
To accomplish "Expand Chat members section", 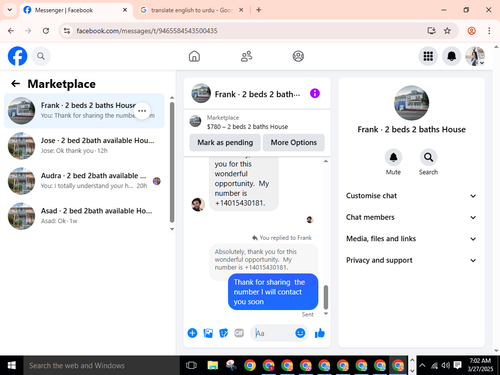I will [x=411, y=217].
